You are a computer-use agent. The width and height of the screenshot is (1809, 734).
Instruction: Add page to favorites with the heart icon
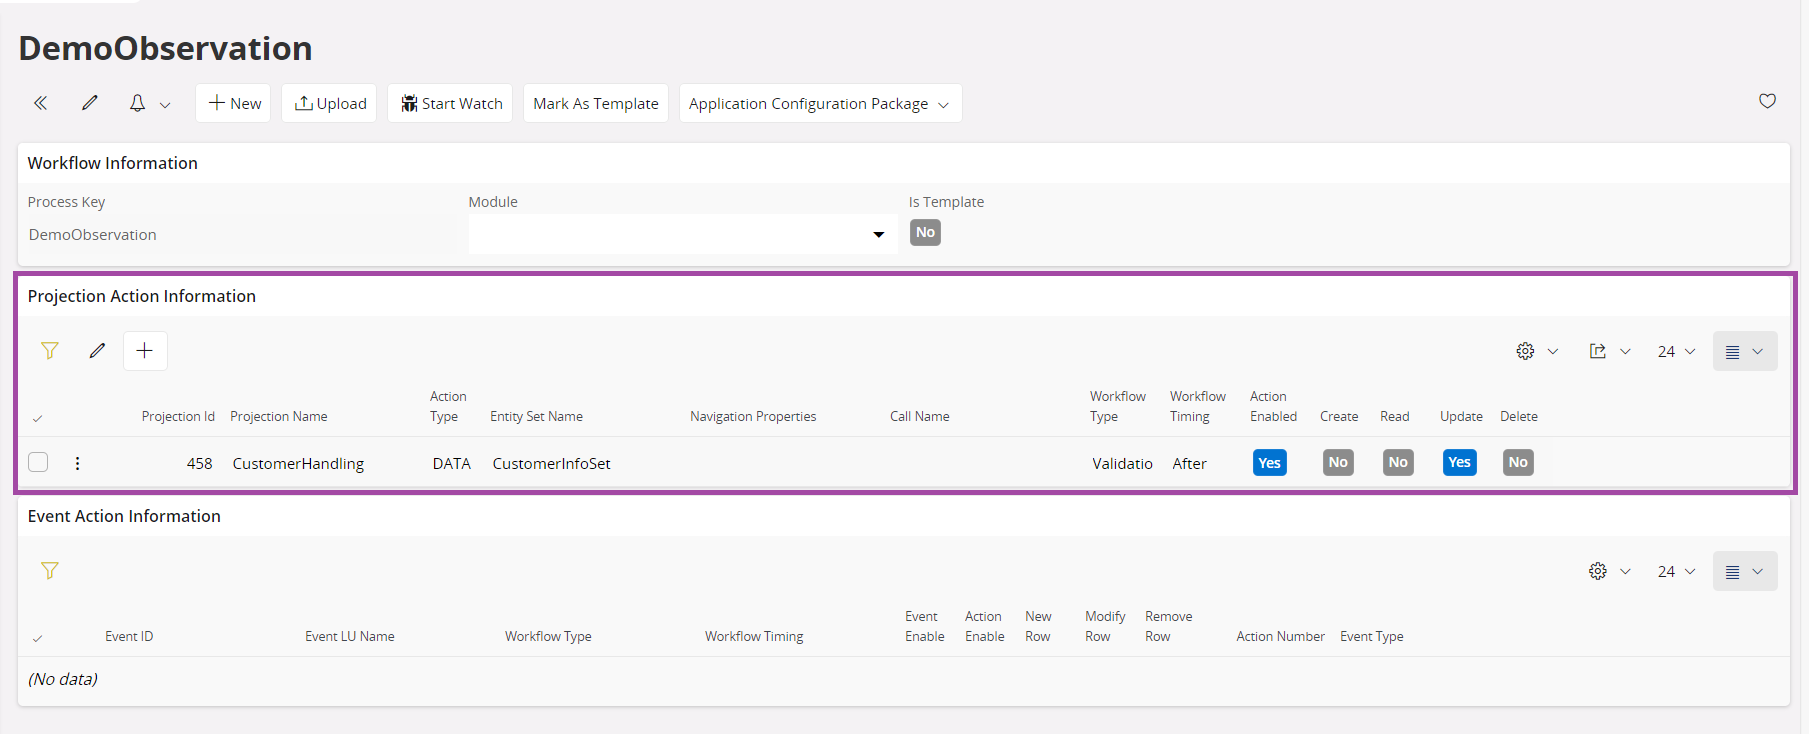tap(1767, 101)
